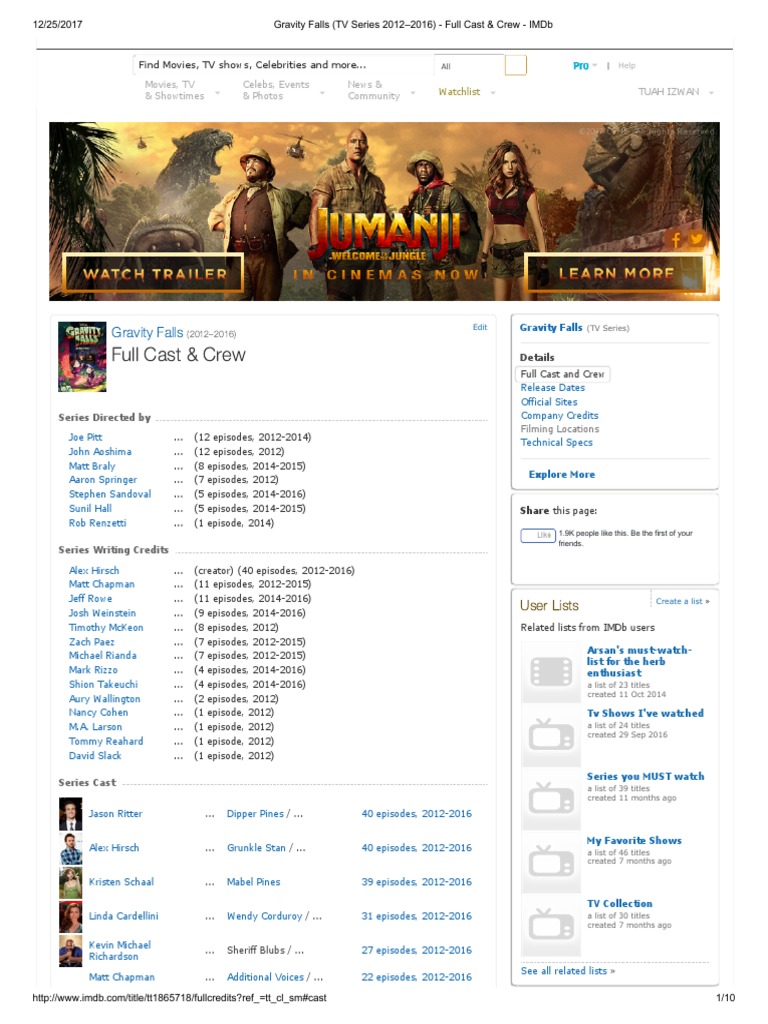Open writer Jeff Rowe's page
The width and height of the screenshot is (768, 1024).
pos(90,599)
